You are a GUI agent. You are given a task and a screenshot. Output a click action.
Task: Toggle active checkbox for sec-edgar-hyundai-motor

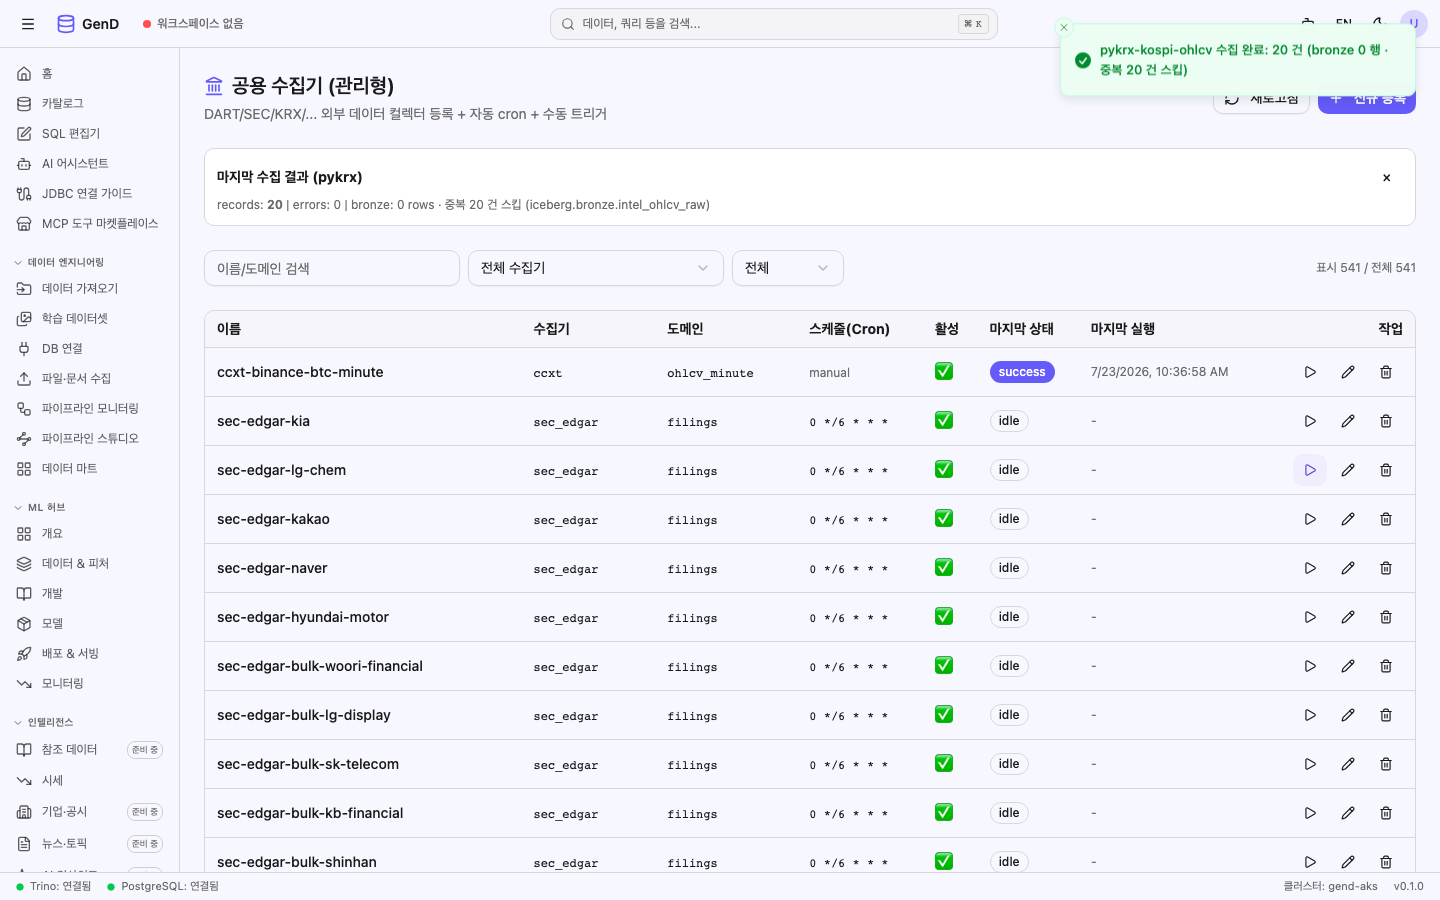(944, 616)
